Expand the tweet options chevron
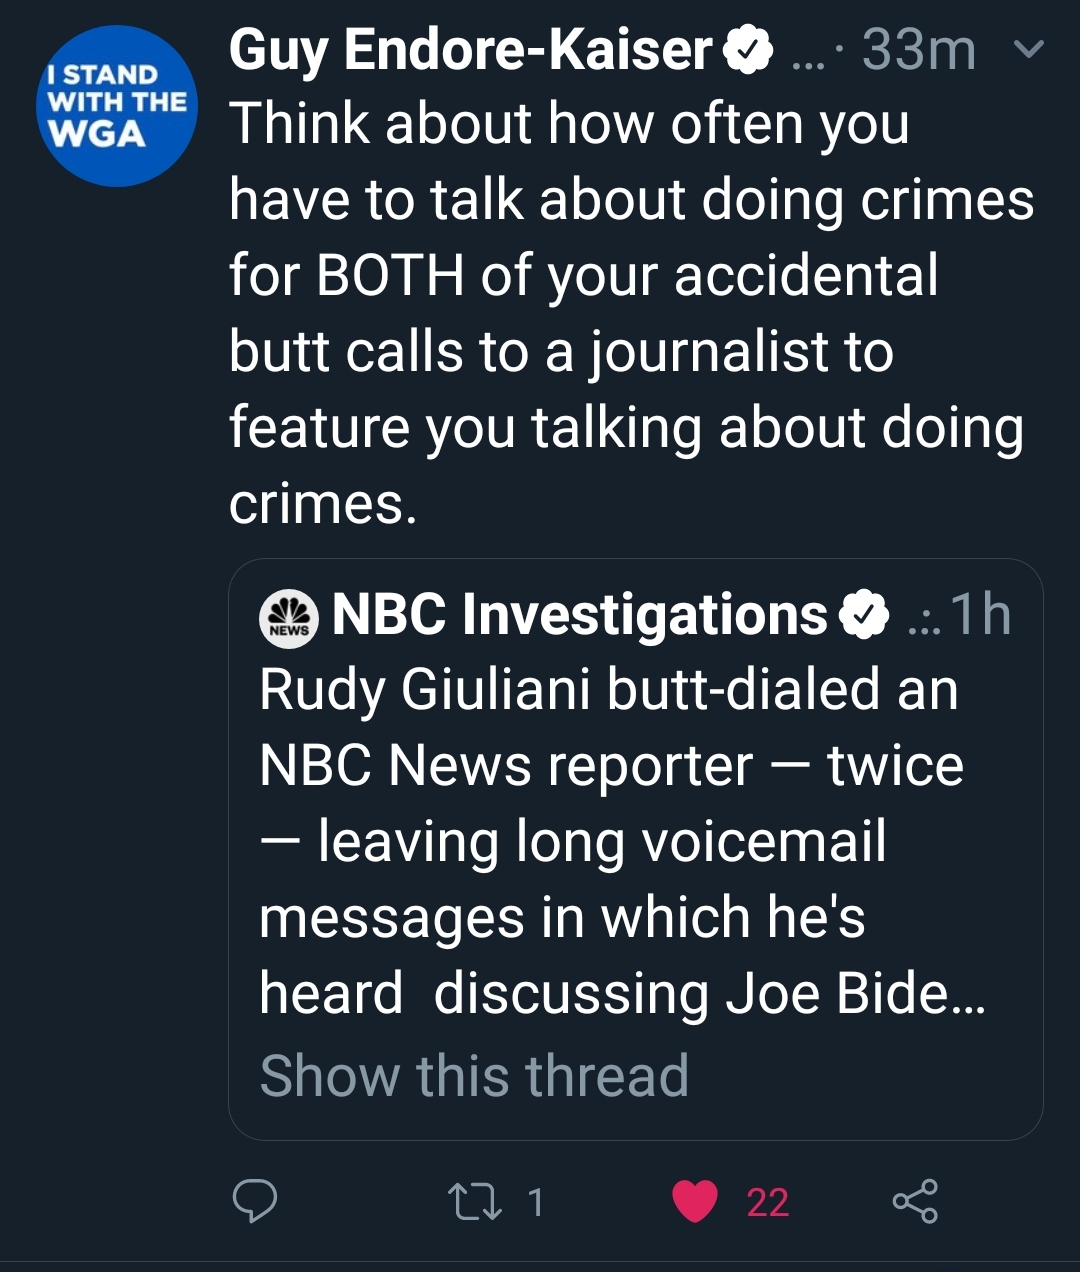1080x1272 pixels. click(x=1029, y=49)
